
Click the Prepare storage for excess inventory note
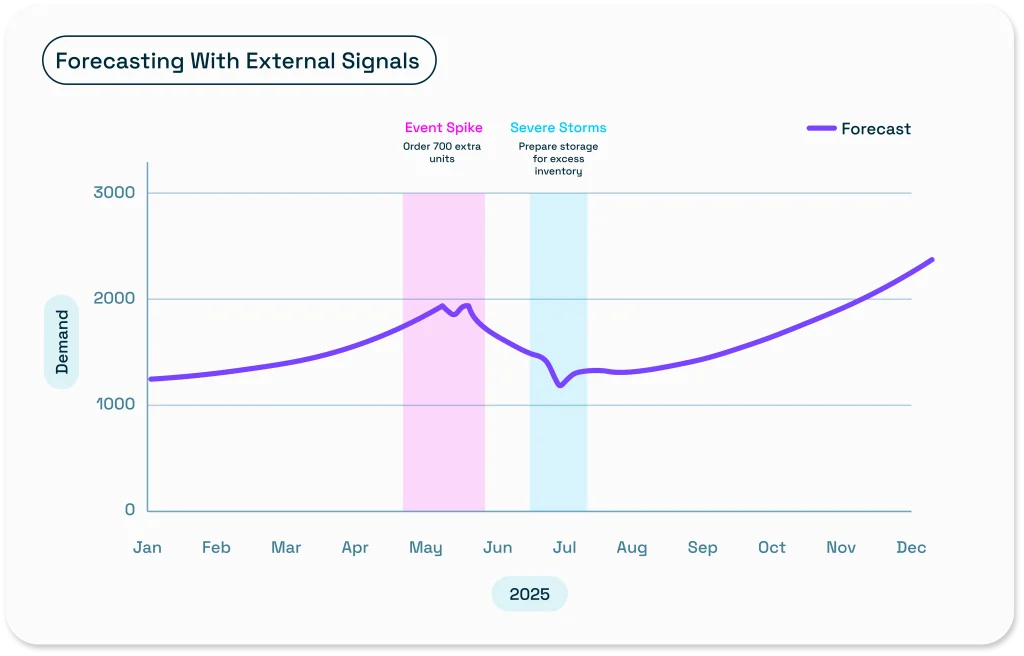(x=558, y=159)
